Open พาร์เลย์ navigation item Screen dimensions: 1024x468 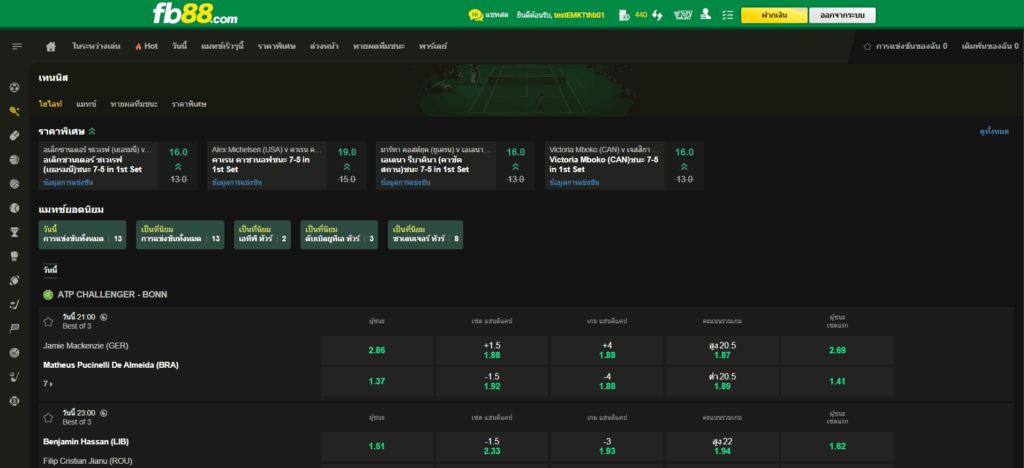(433, 46)
